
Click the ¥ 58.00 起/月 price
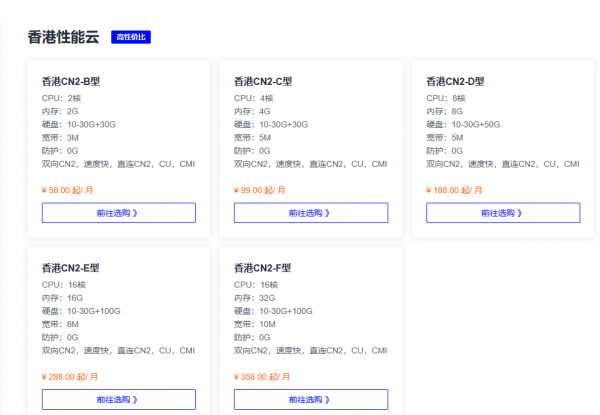tap(67, 190)
